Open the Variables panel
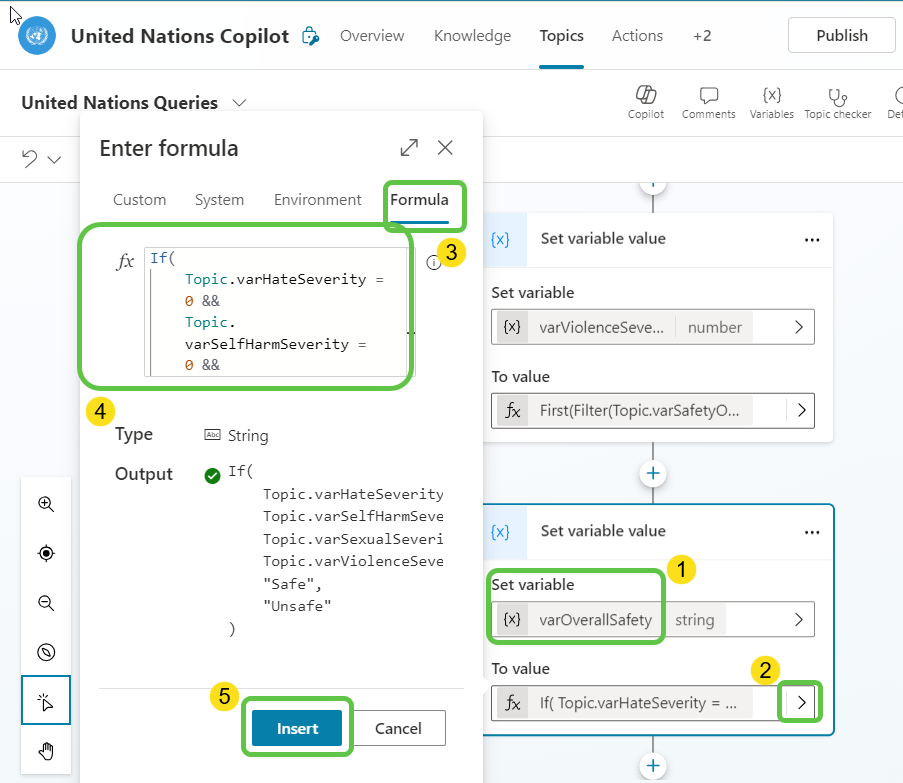 click(x=771, y=102)
